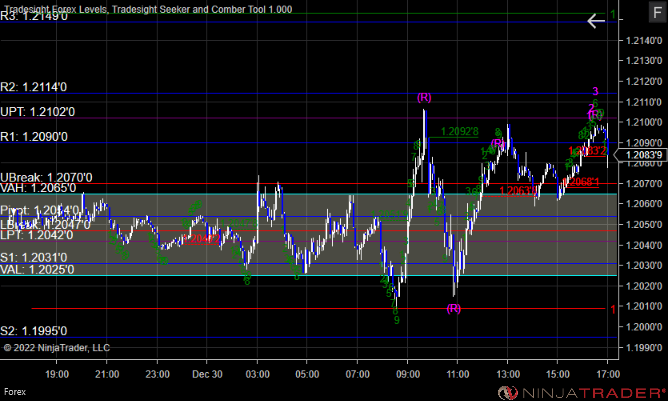Click the red 1.2063'0 price annotation
668x401 pixels.
[x=518, y=190]
